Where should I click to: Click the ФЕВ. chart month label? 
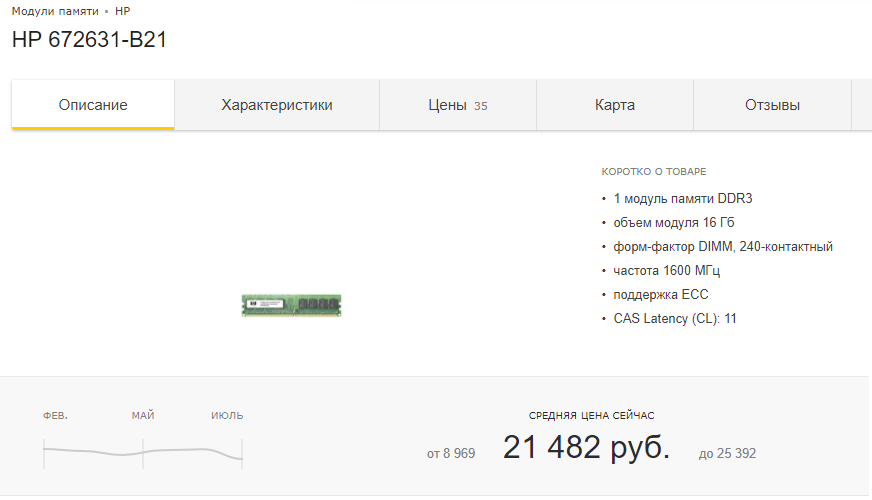55,415
